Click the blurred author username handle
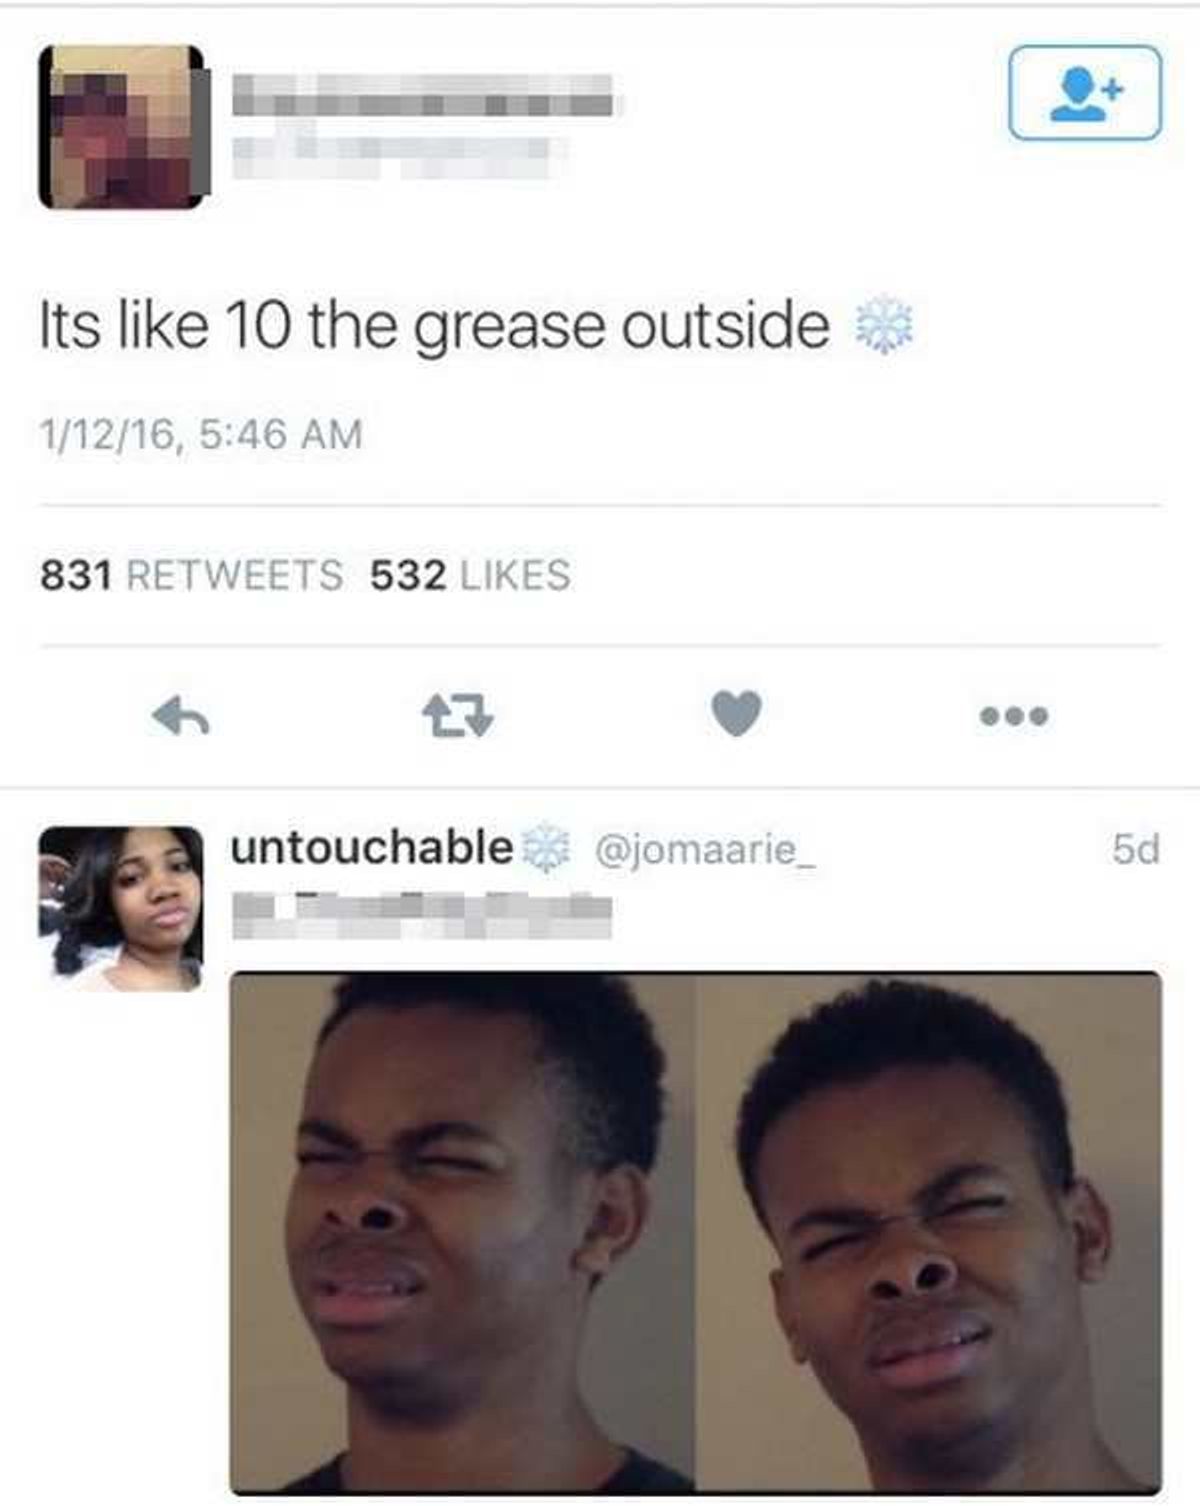This screenshot has width=1200, height=1506. tap(400, 152)
